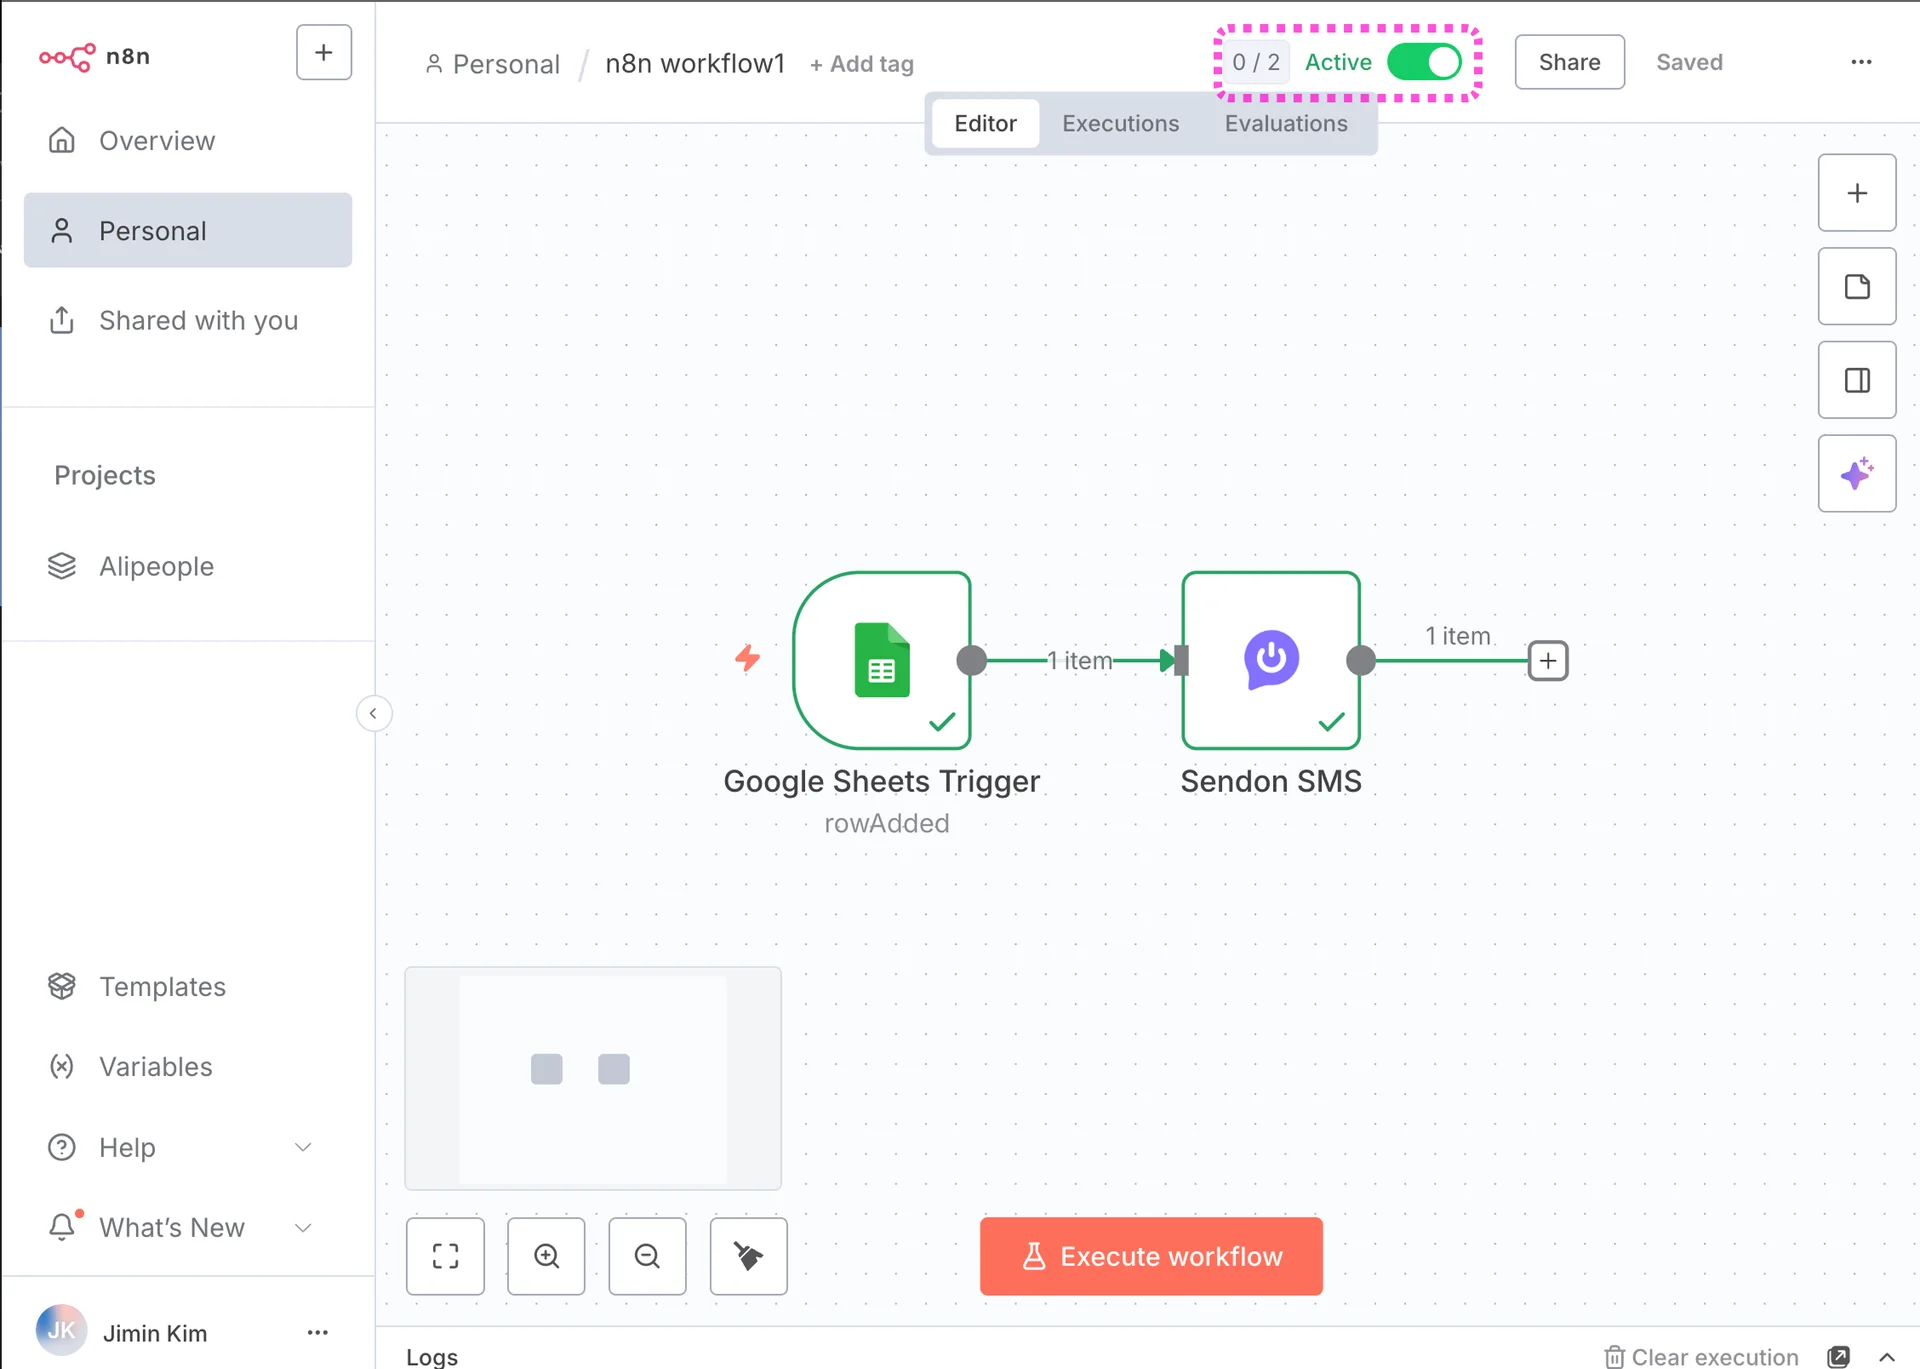Fit the workflow to view
The image size is (1920, 1369).
[x=445, y=1256]
